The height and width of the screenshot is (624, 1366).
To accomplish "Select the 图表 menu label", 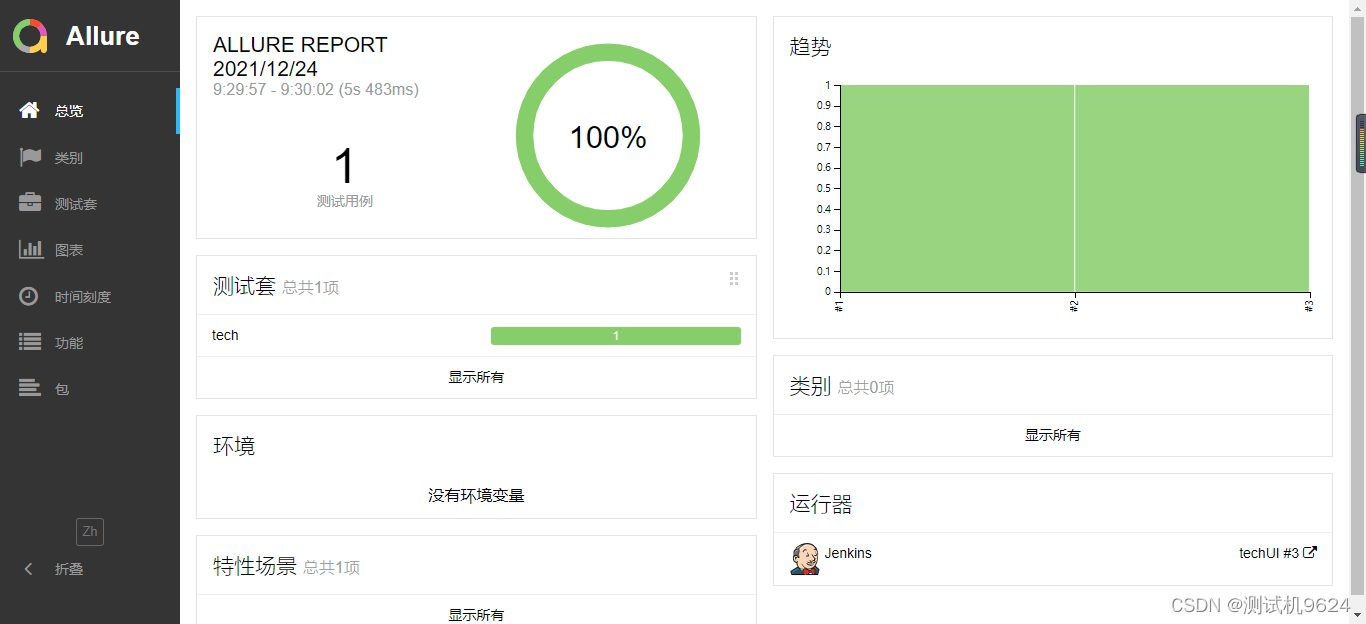I will tap(69, 250).
